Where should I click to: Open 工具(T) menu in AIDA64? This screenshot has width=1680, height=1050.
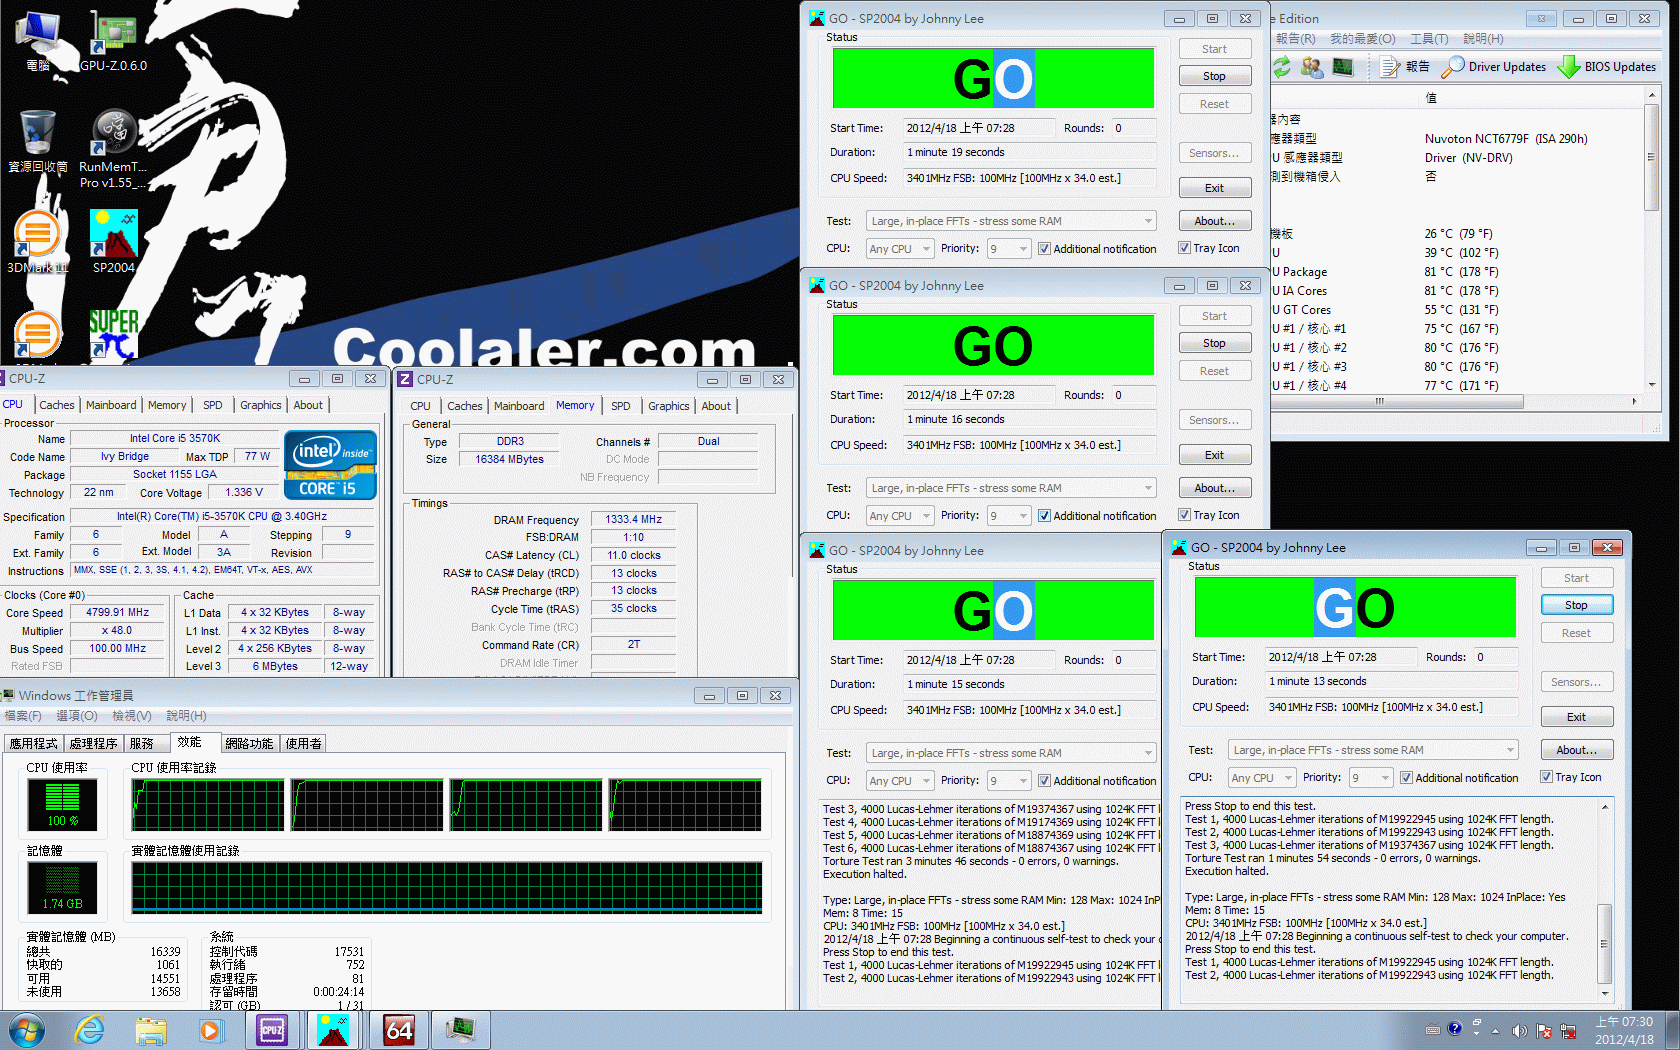[x=1429, y=39]
